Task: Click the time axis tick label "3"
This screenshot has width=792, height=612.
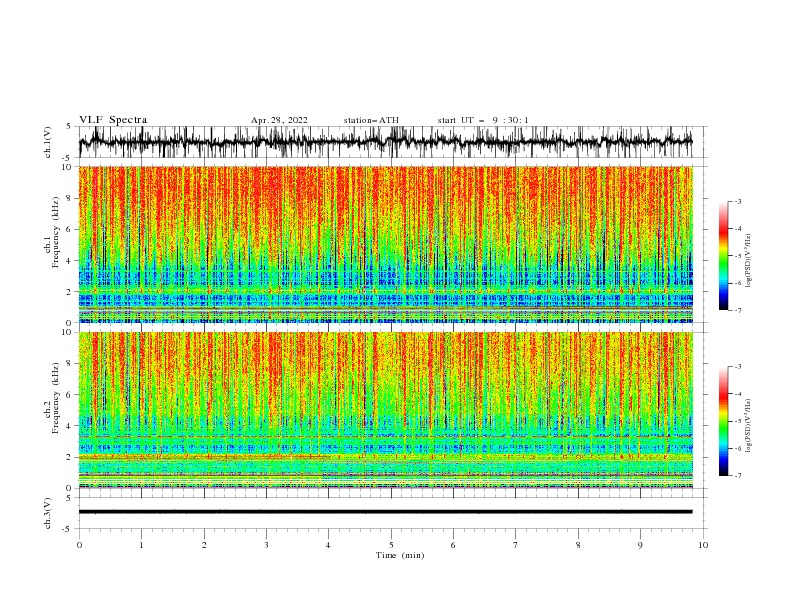Action: tap(266, 545)
